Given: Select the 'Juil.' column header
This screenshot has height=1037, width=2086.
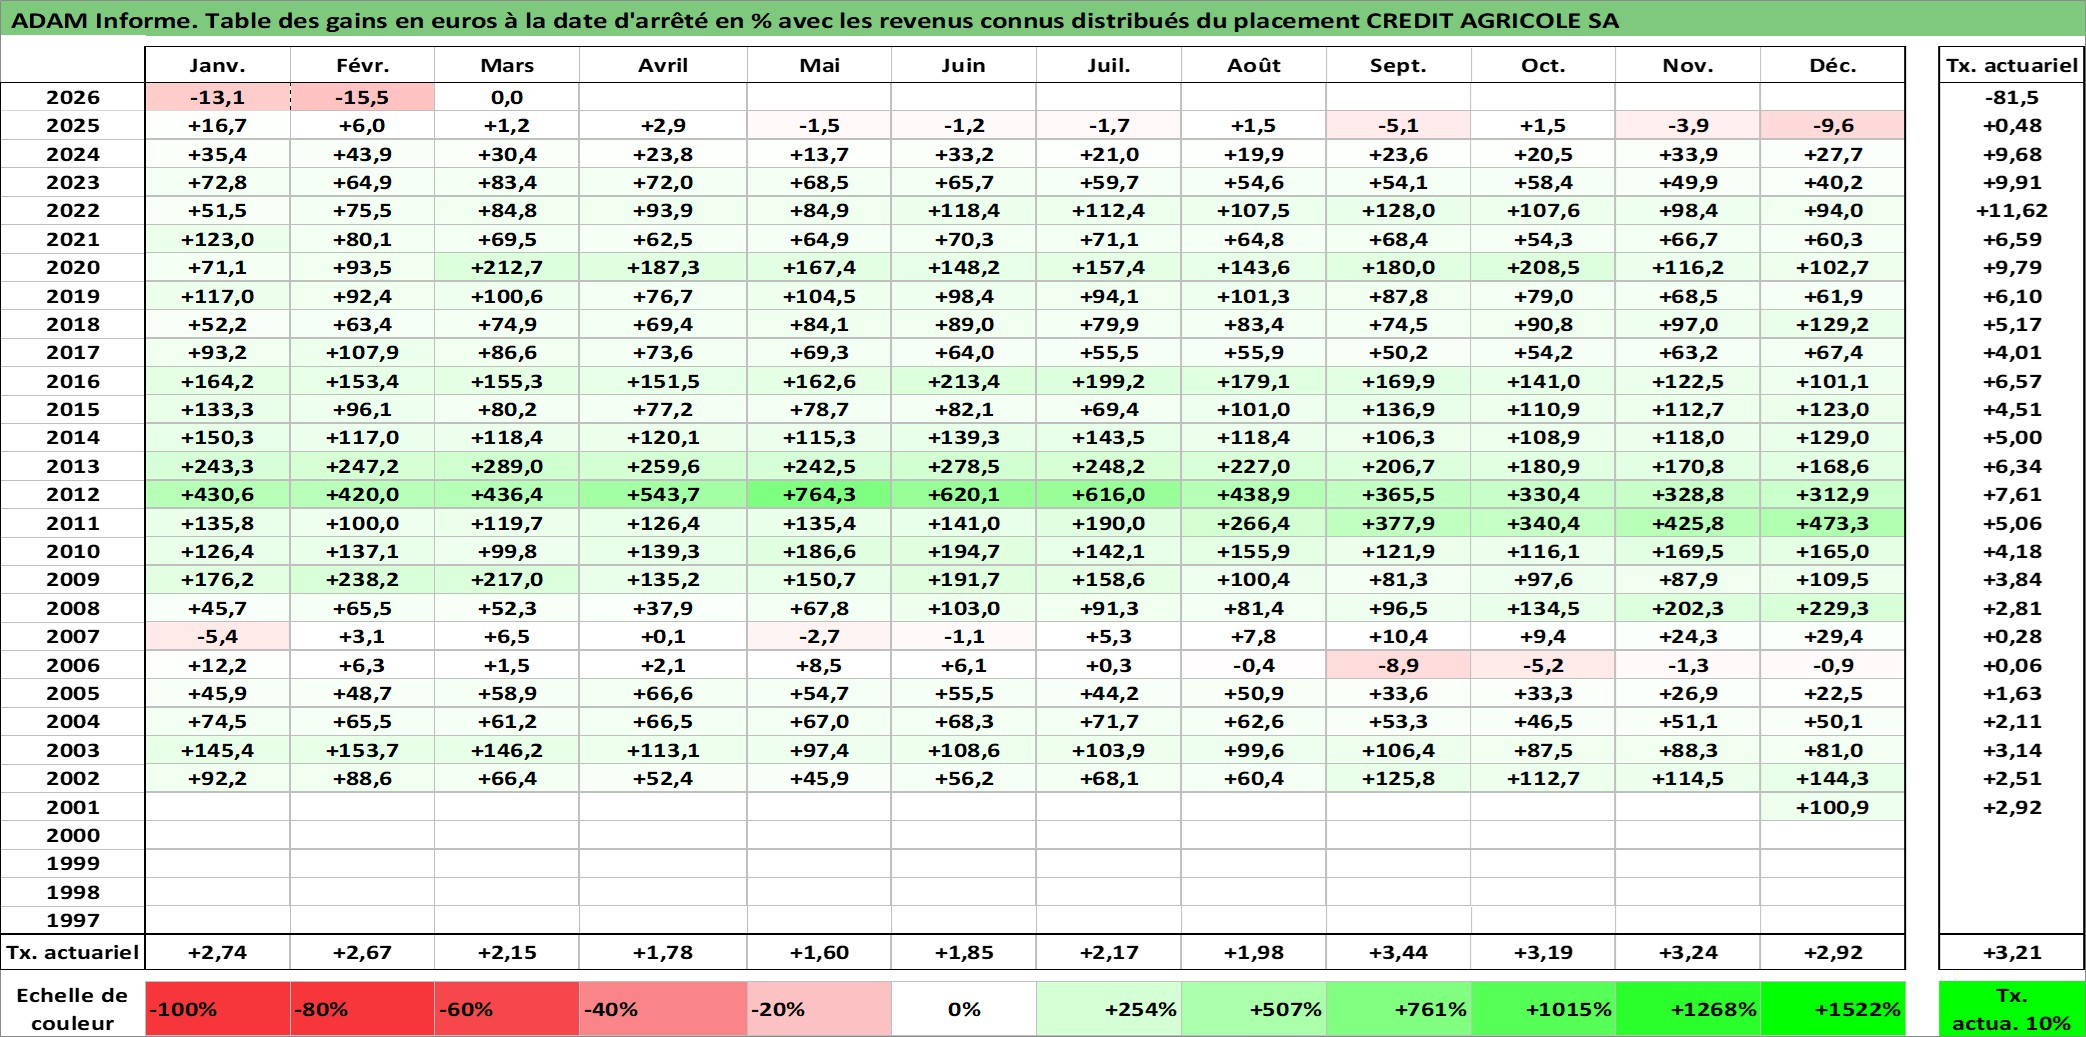Looking at the screenshot, I should (1109, 65).
